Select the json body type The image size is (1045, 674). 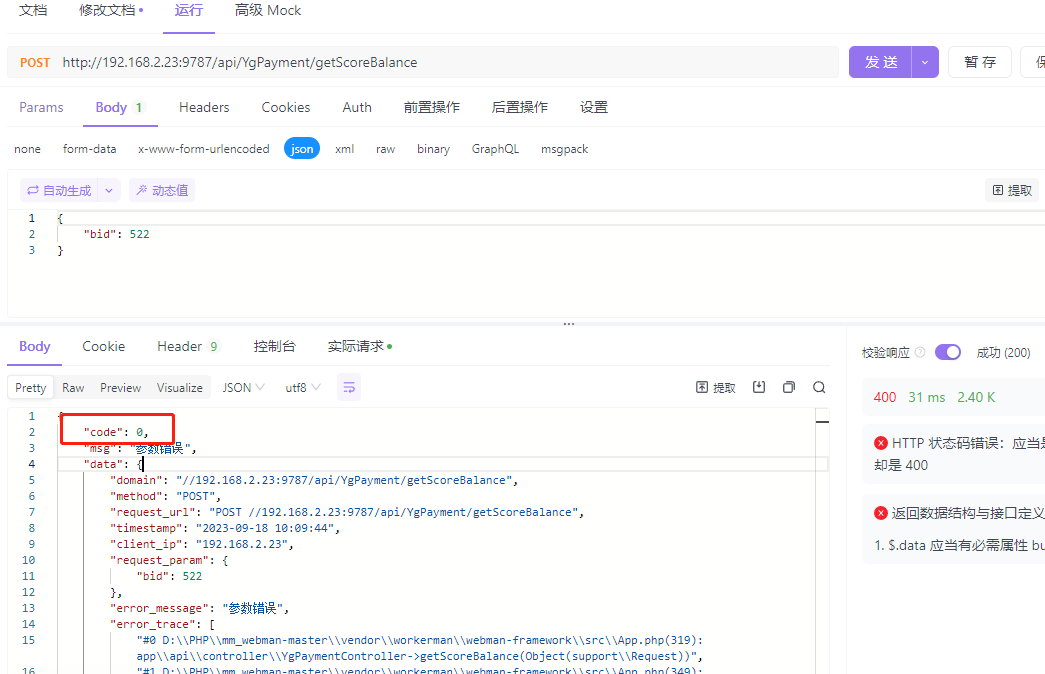(x=302, y=149)
